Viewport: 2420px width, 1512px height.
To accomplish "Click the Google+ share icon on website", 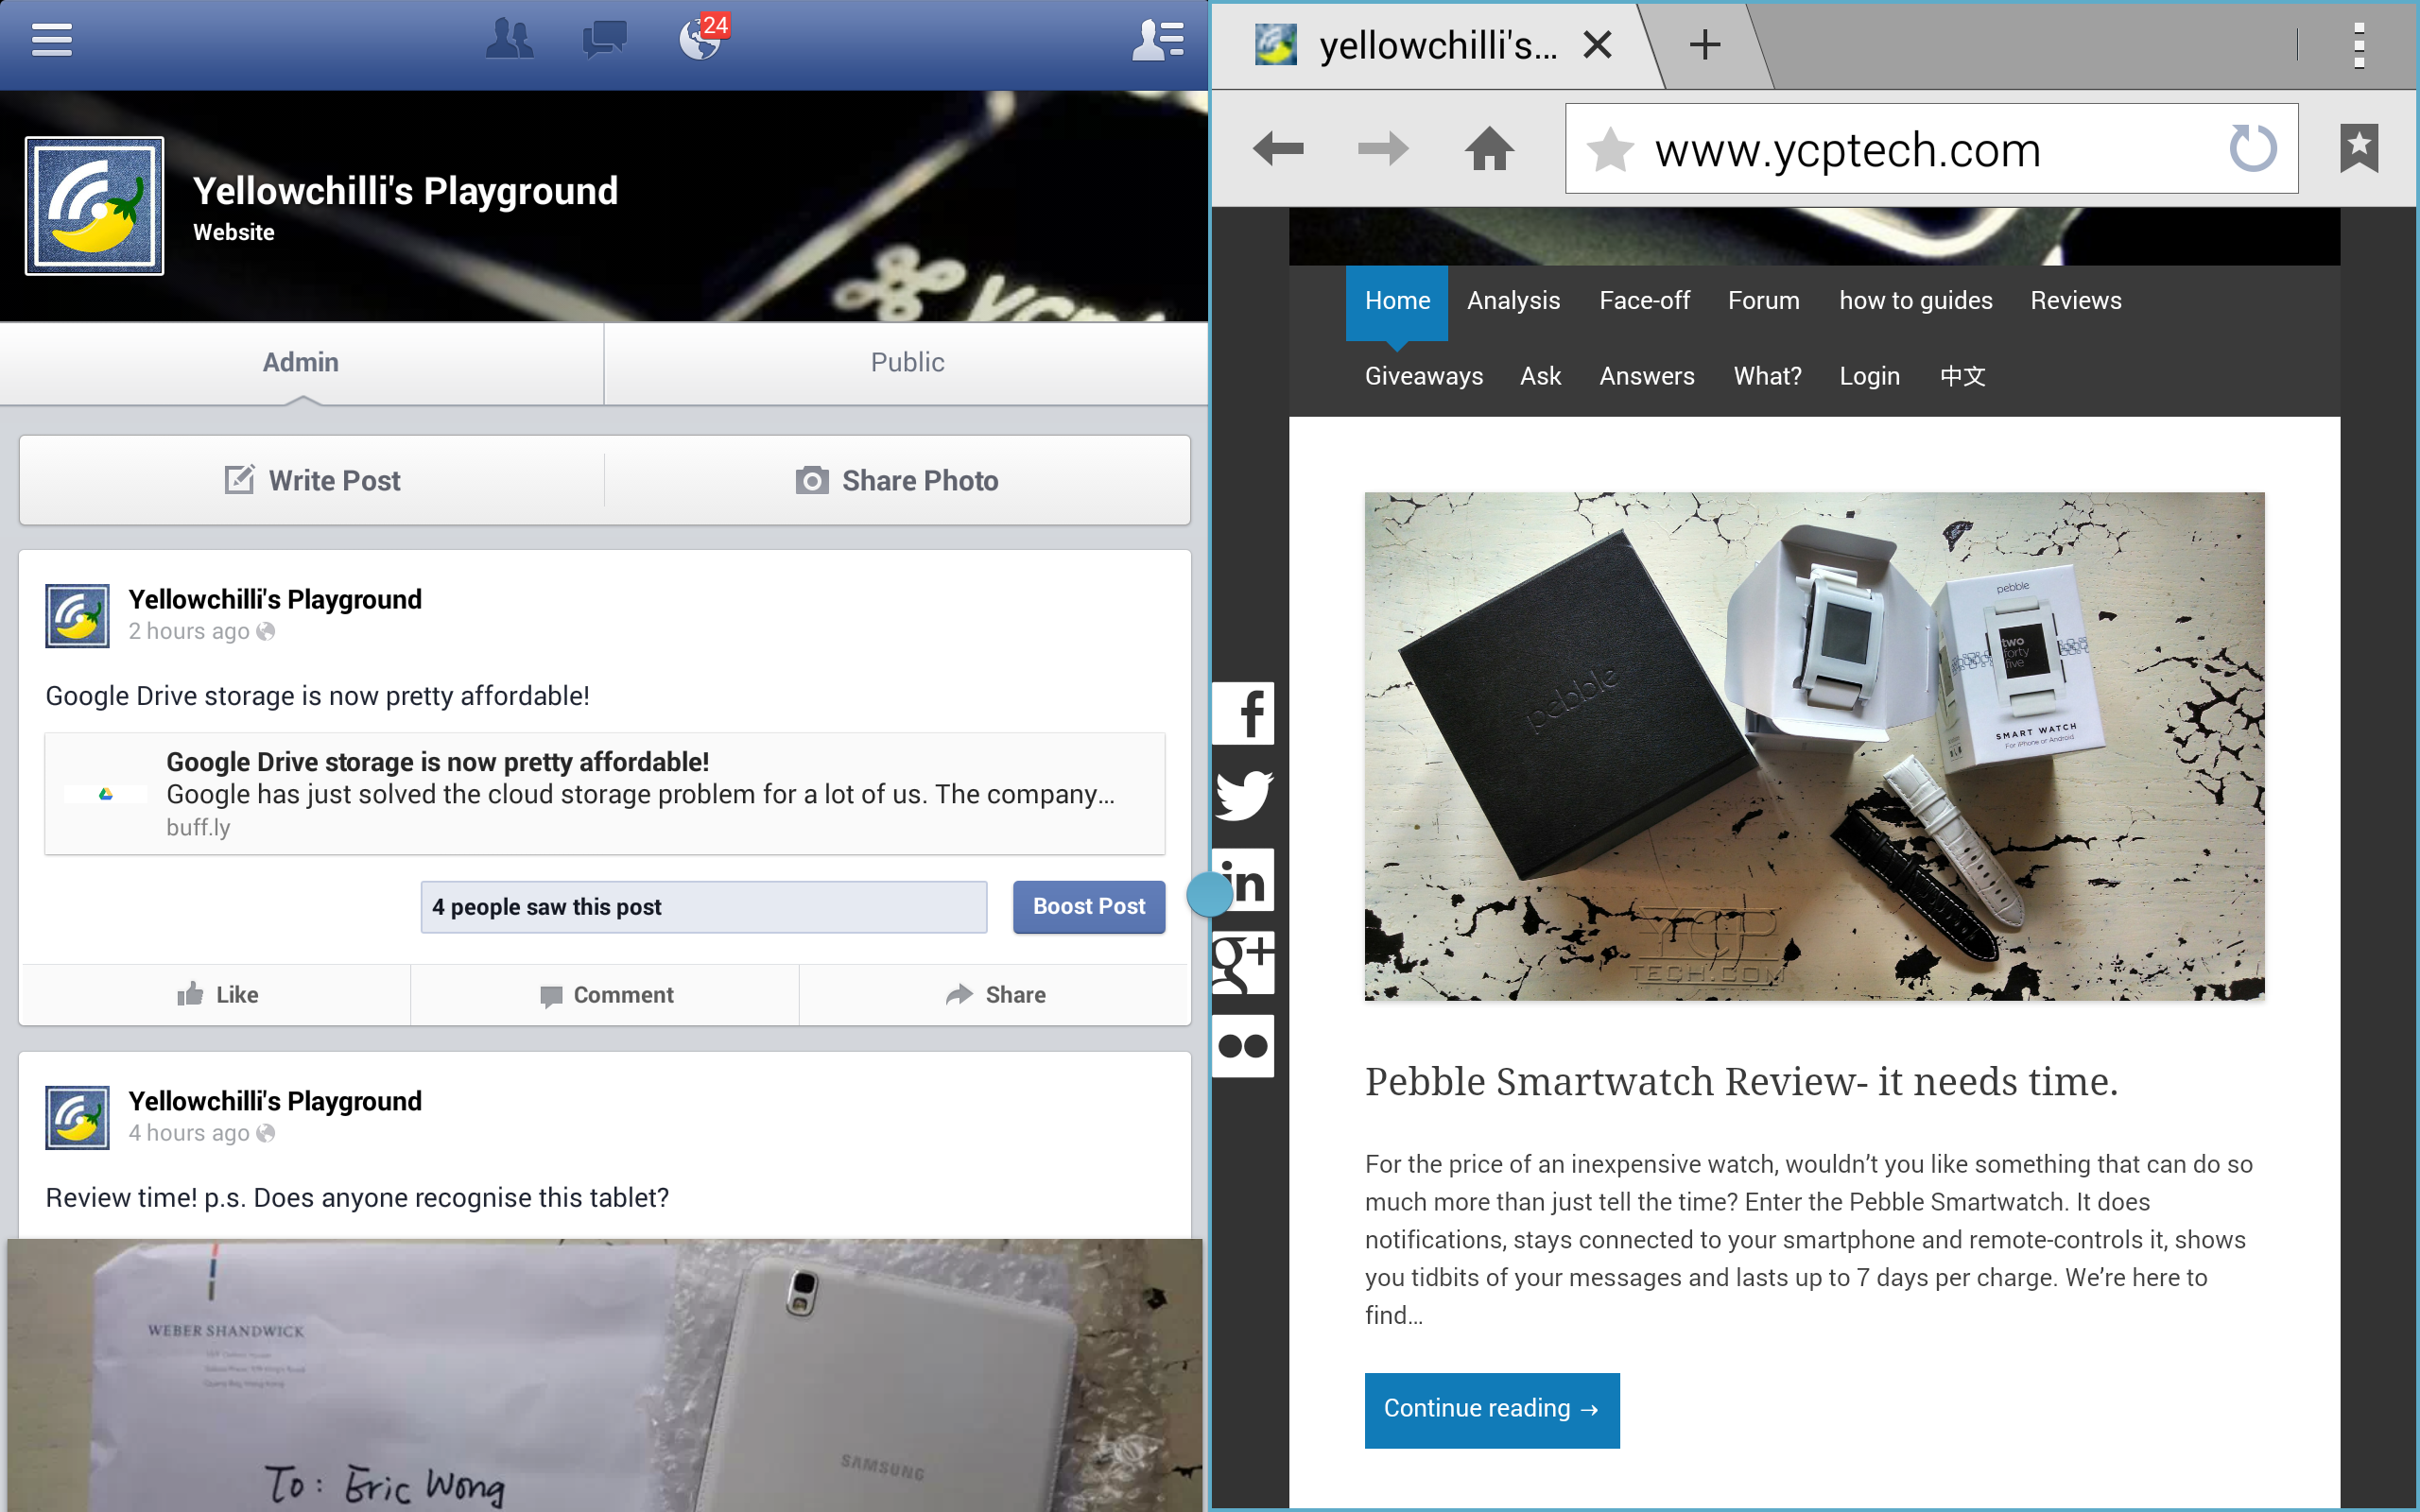I will [x=1243, y=963].
